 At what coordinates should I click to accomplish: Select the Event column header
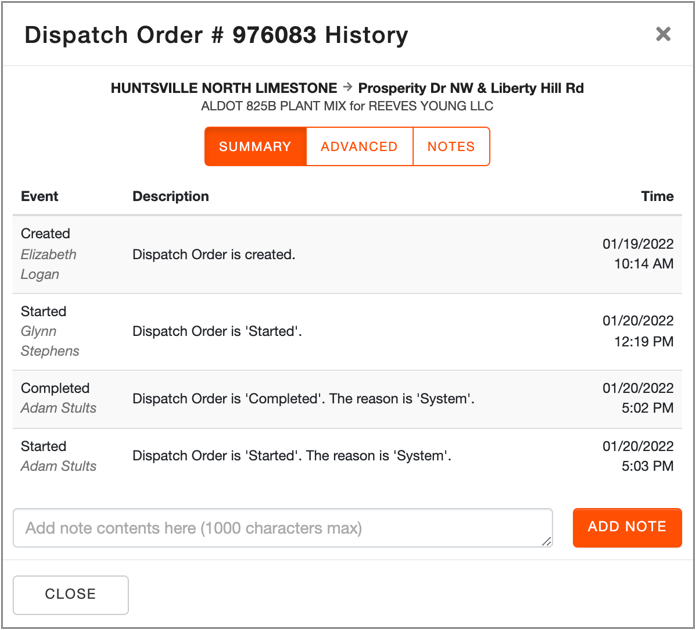[40, 196]
